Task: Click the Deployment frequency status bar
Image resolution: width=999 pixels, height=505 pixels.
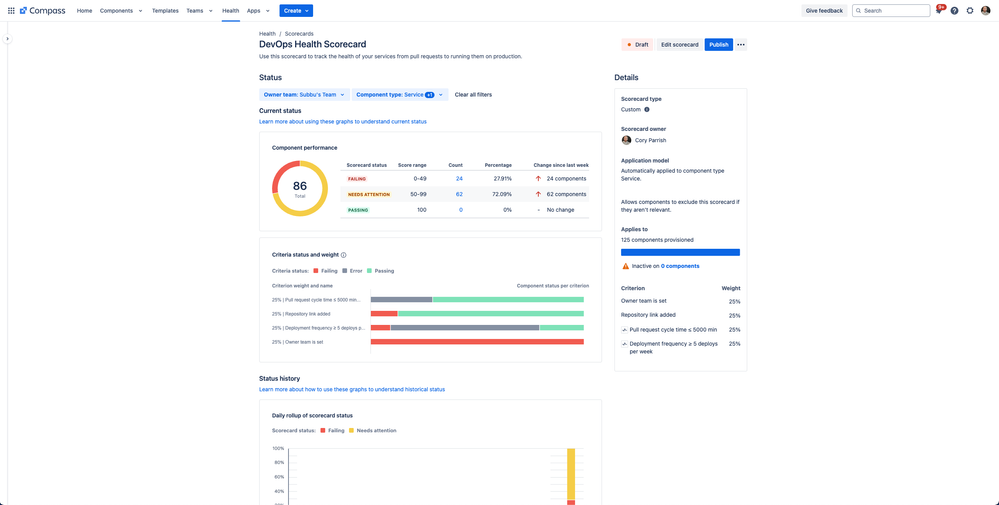Action: tap(477, 328)
